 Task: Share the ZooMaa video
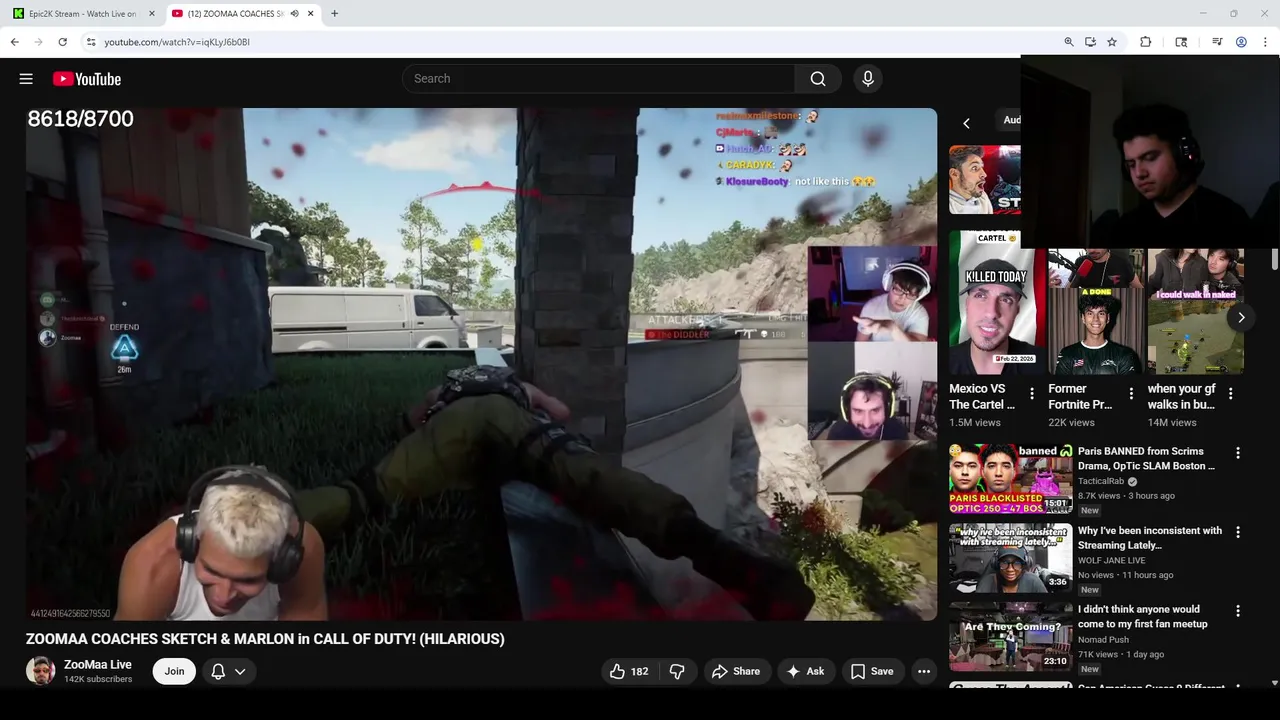[x=736, y=671]
